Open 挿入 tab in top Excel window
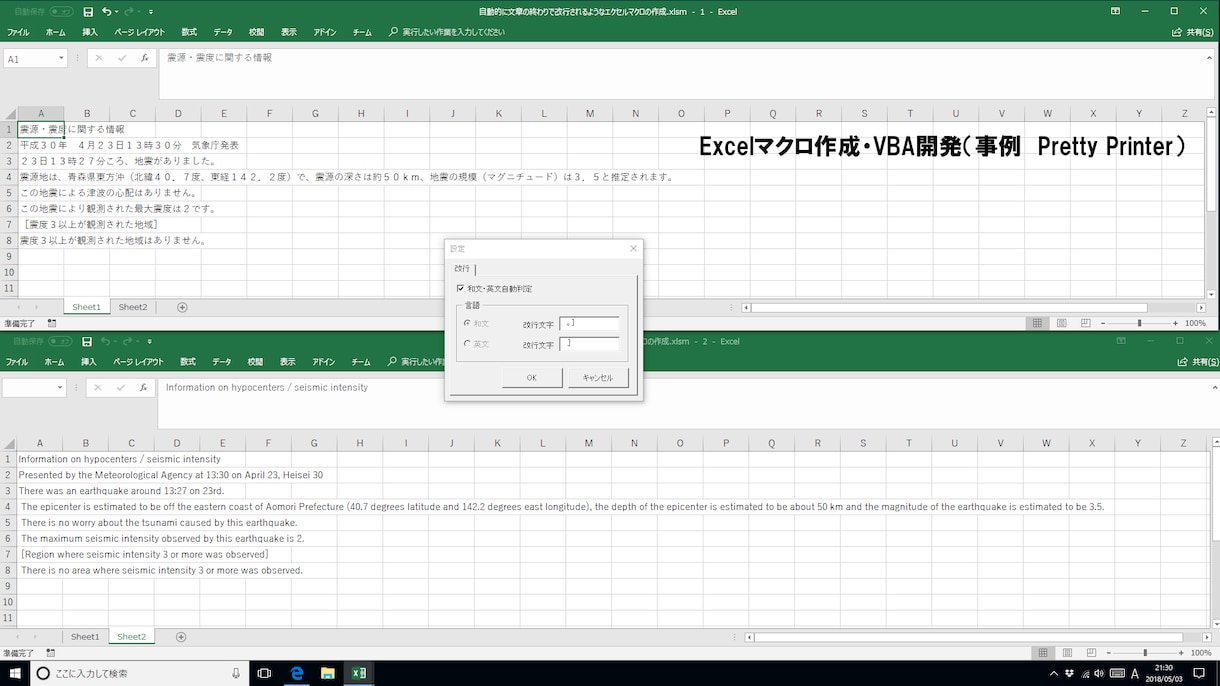Image resolution: width=1220 pixels, height=686 pixels. coord(90,32)
